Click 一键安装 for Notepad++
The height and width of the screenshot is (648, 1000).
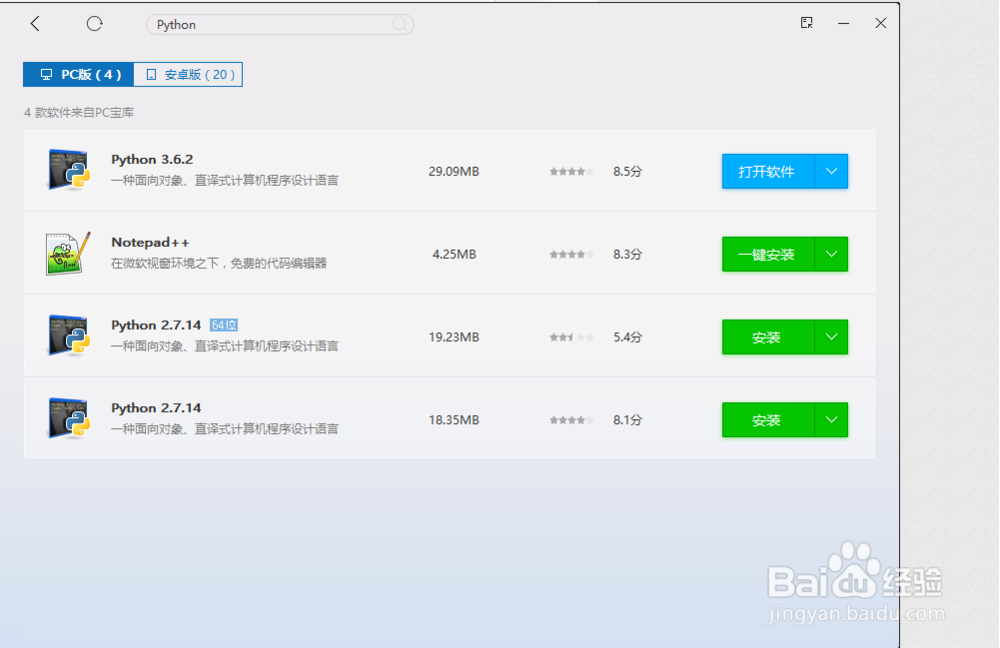[768, 254]
